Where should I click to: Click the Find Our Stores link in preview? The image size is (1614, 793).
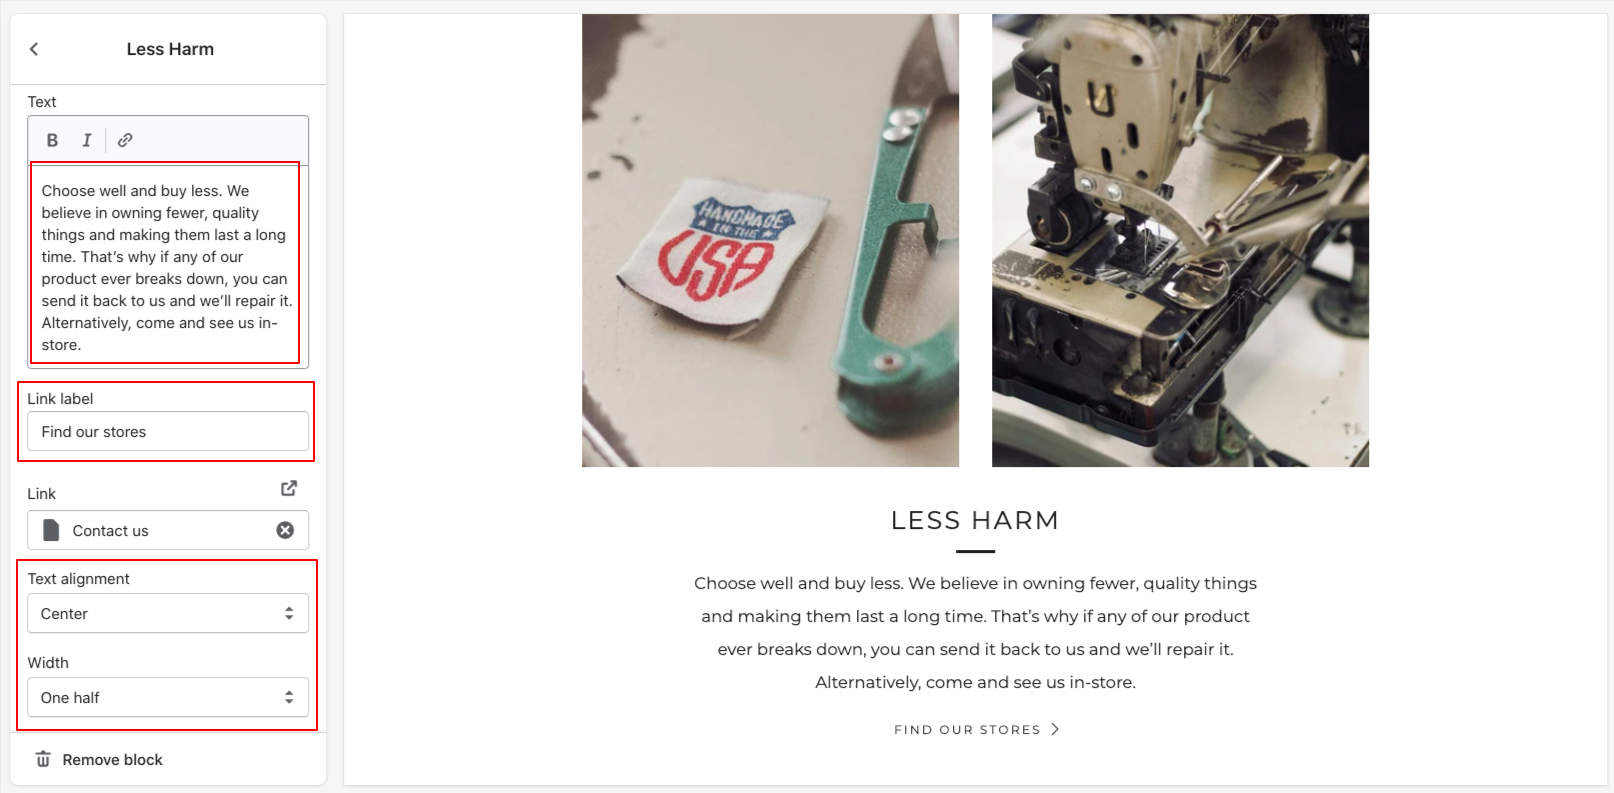(967, 730)
